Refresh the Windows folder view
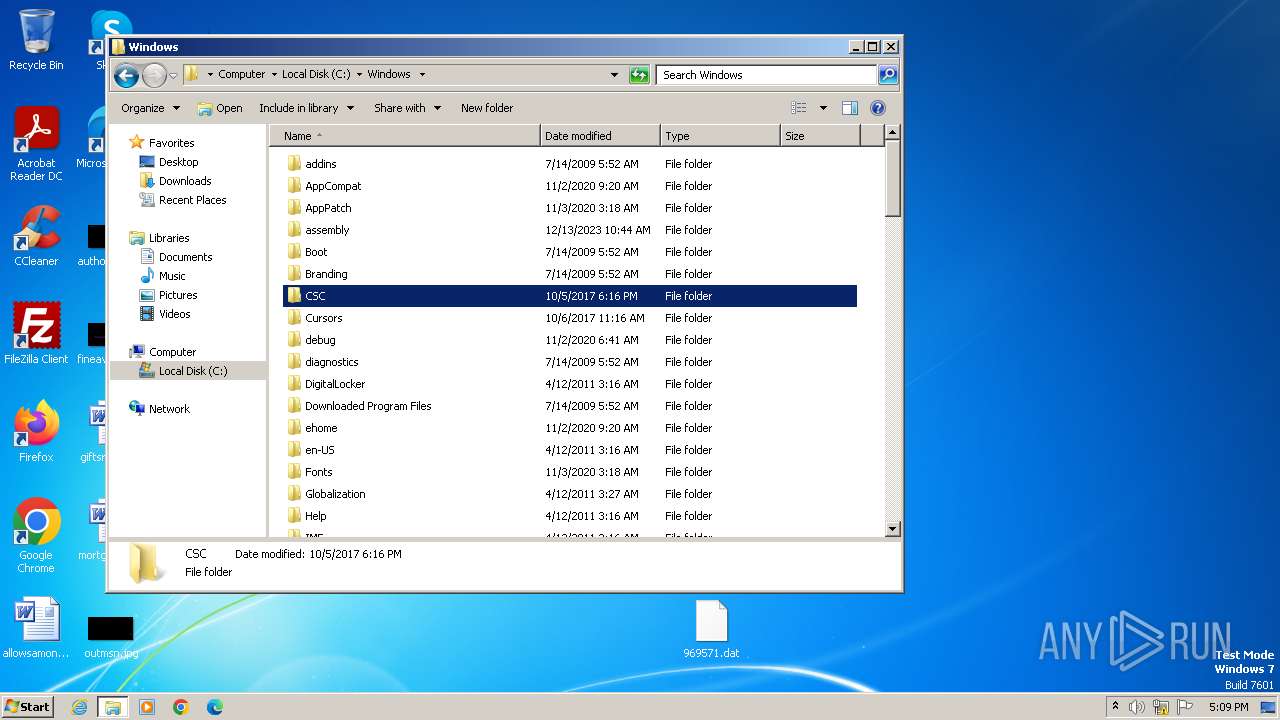 click(x=639, y=75)
